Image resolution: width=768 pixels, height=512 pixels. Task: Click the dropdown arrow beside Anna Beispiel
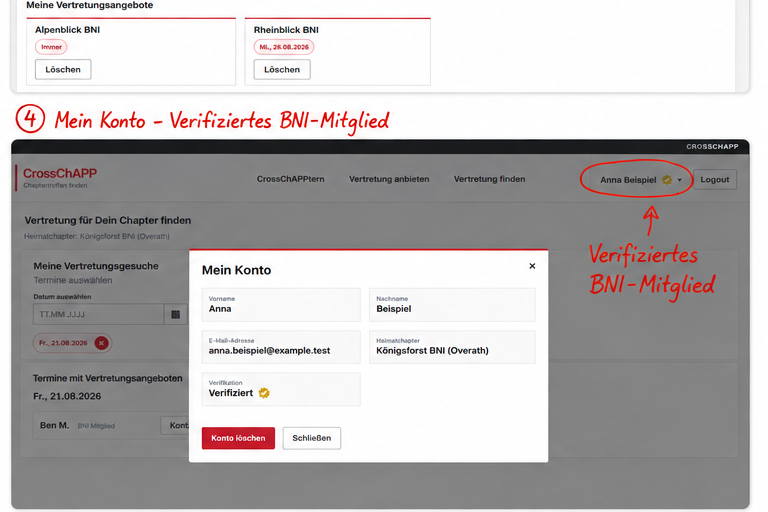679,180
